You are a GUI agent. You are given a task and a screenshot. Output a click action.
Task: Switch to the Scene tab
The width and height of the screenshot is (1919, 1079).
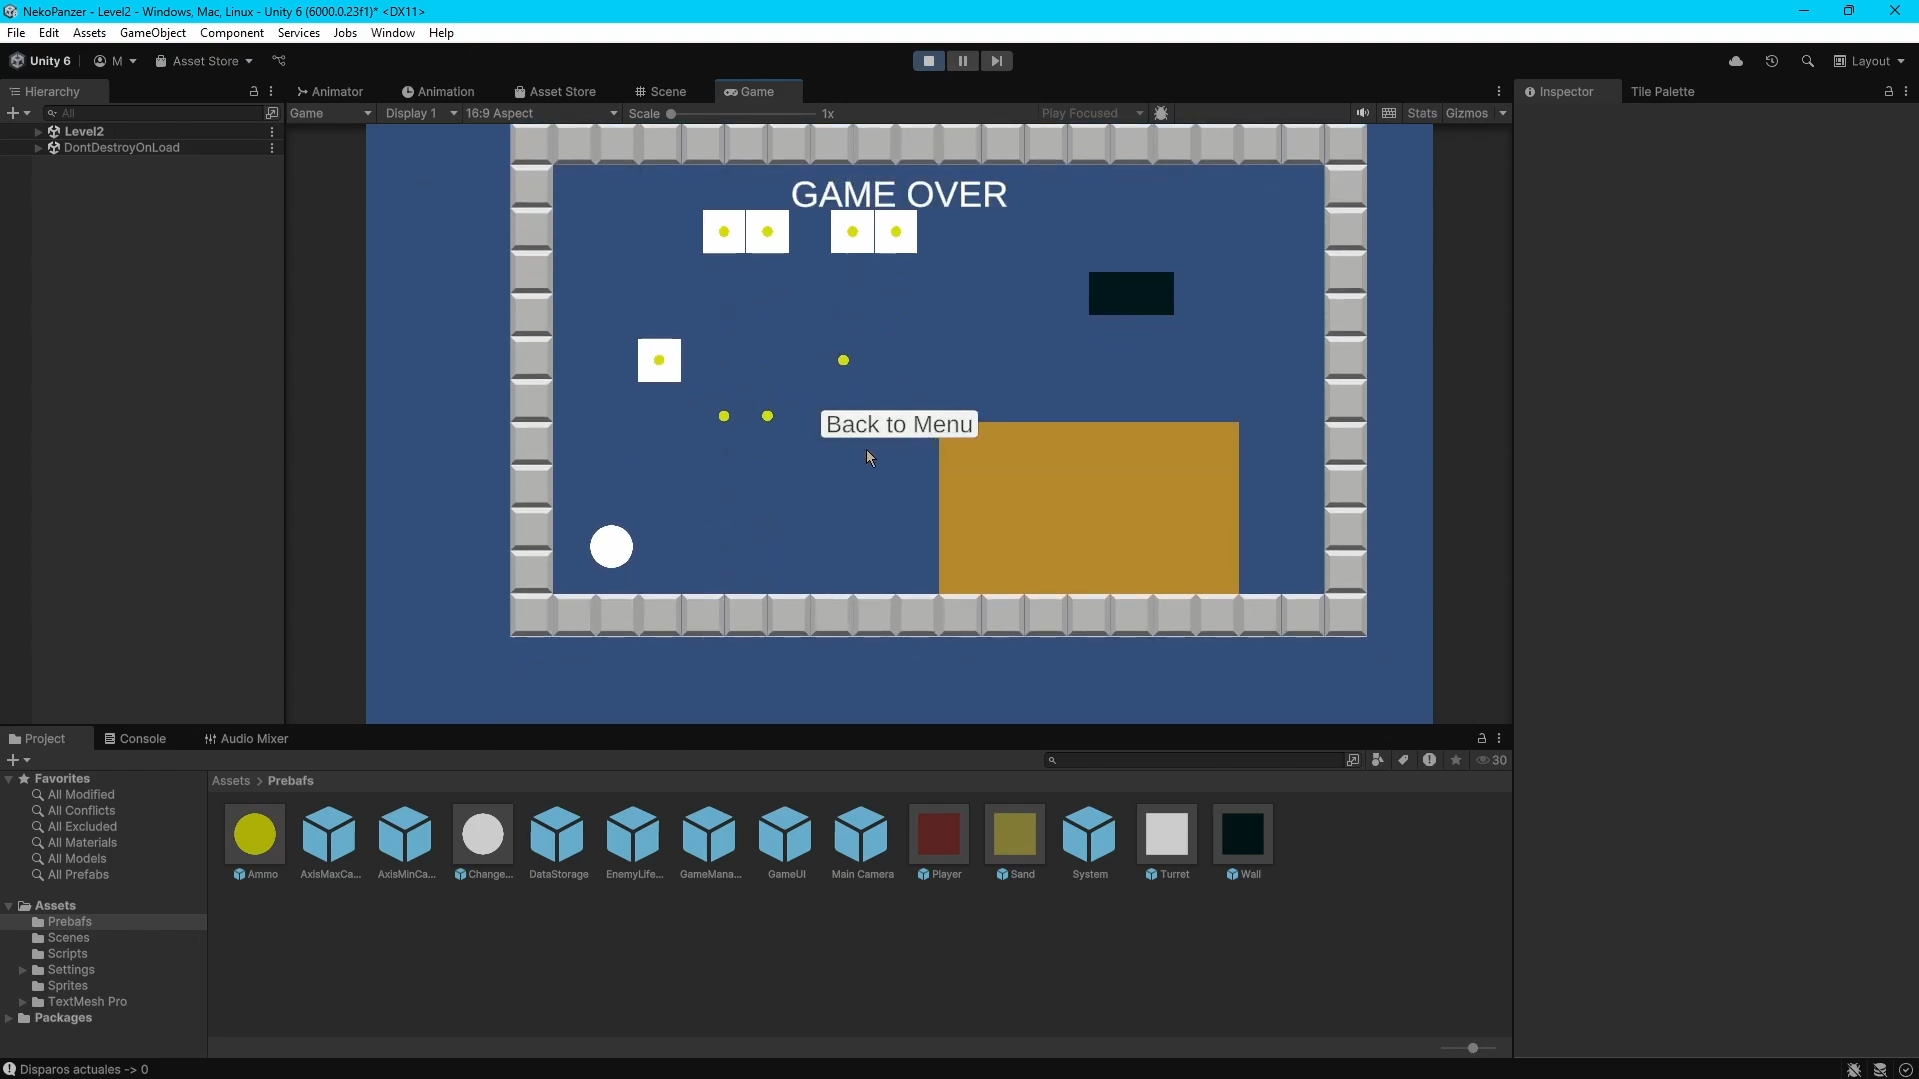click(660, 91)
